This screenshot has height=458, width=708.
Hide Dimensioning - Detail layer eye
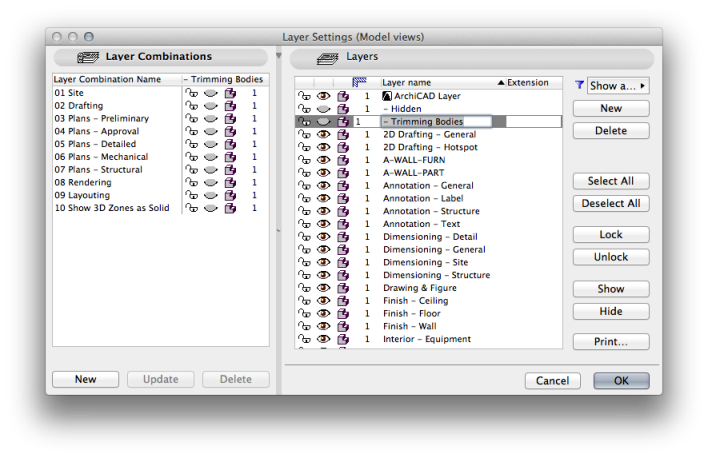tap(323, 237)
